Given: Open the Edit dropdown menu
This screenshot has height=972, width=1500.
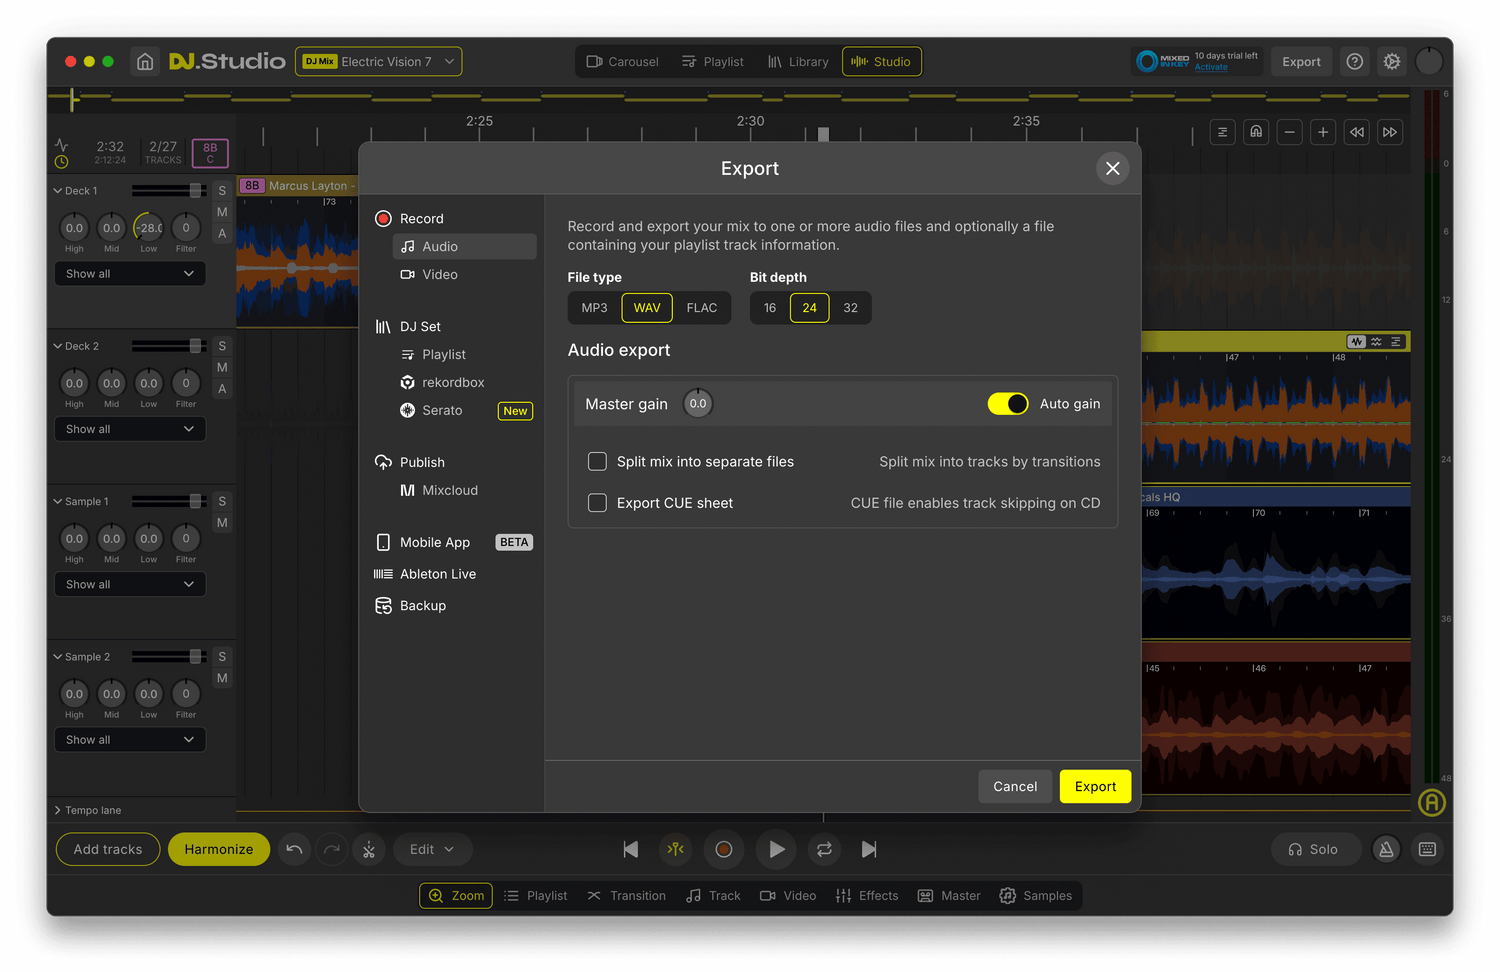Looking at the screenshot, I should pyautogui.click(x=432, y=849).
